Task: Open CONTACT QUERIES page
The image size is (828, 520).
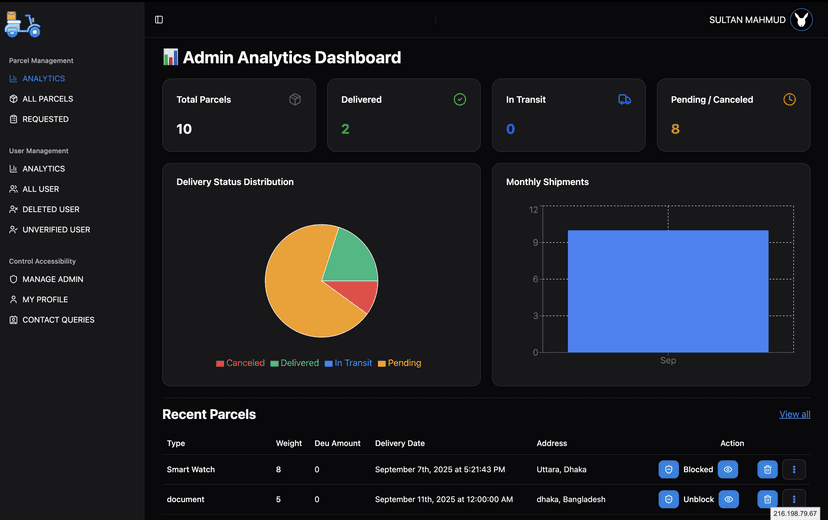Action: point(58,320)
